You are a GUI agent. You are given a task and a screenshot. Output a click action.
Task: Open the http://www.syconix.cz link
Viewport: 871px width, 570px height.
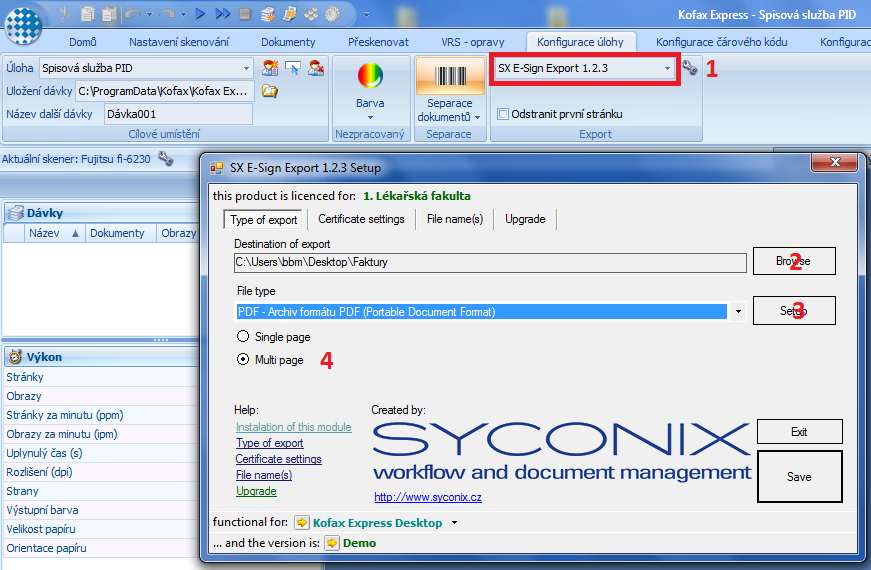pos(428,497)
